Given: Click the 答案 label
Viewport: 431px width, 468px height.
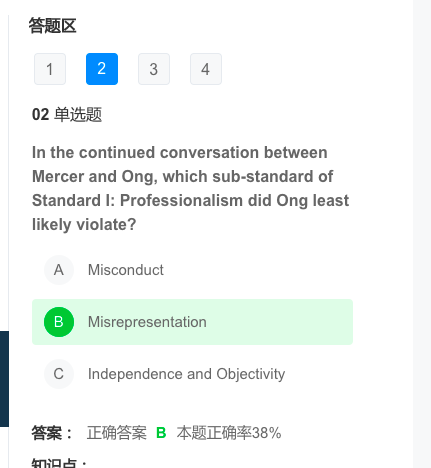Looking at the screenshot, I should (52, 433).
